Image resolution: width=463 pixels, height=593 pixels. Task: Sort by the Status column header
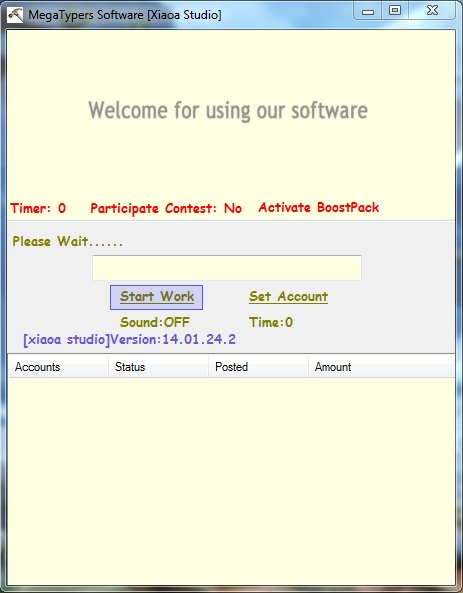click(x=158, y=367)
